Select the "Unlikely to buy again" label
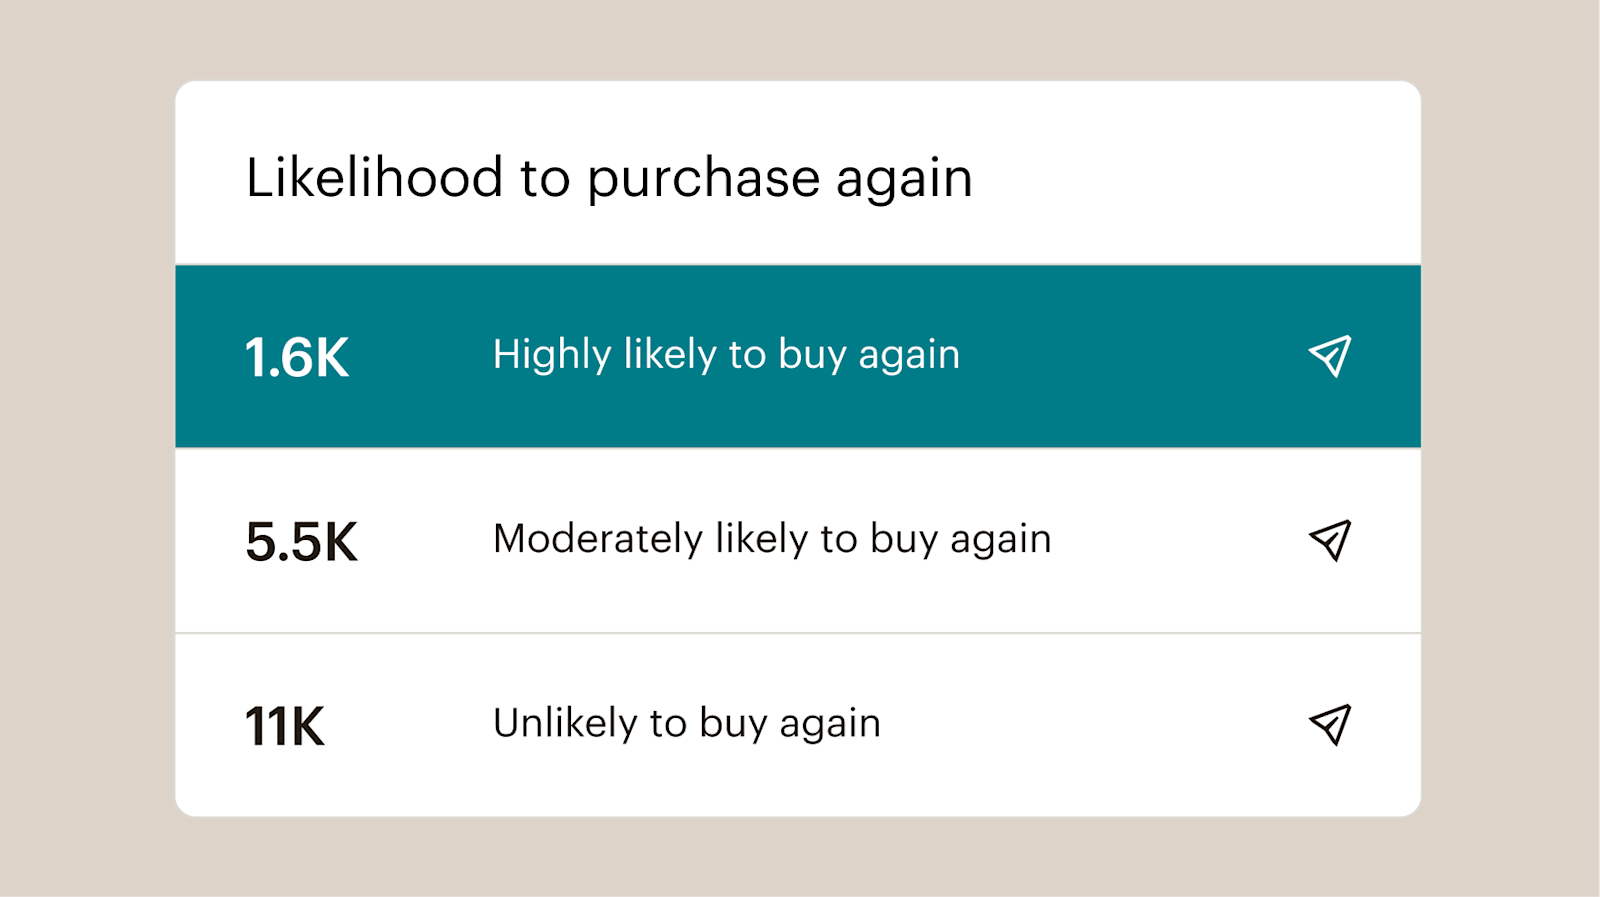The width and height of the screenshot is (1600, 897). (687, 723)
